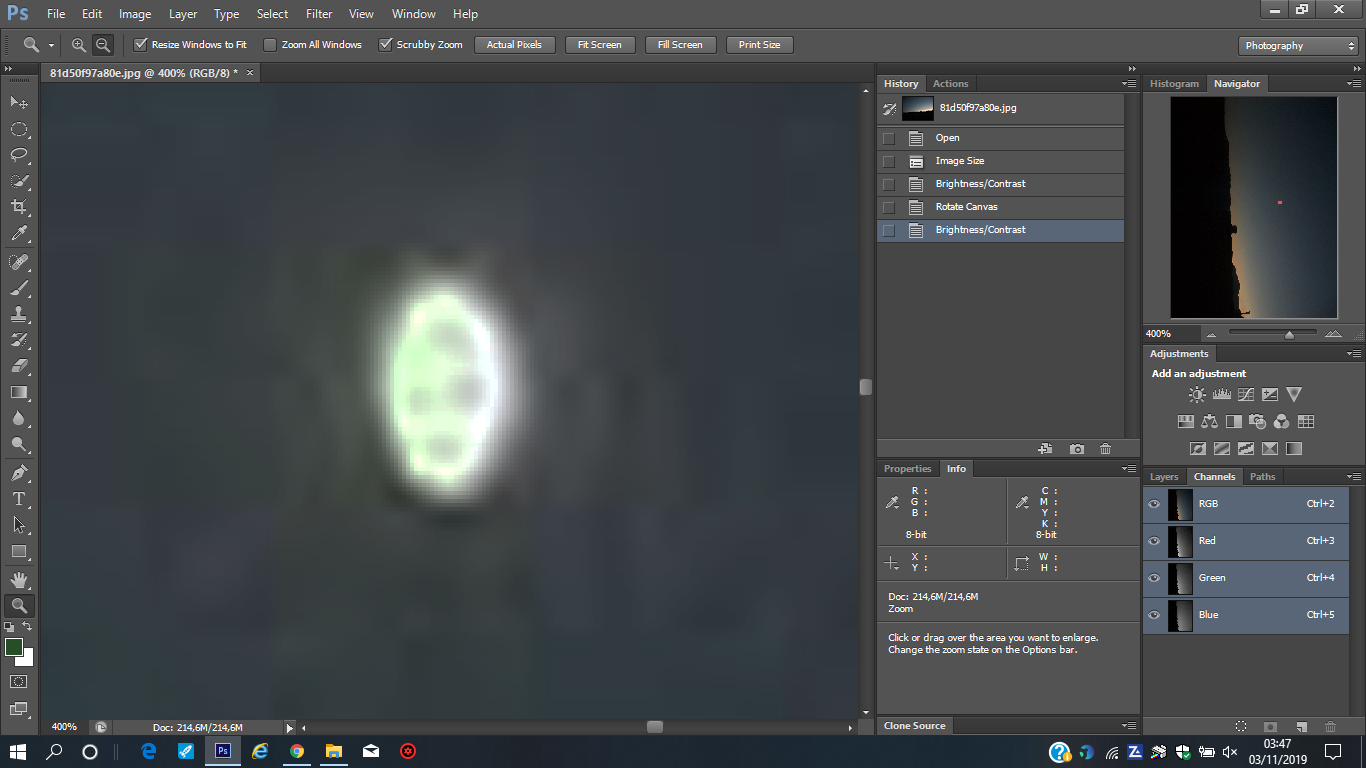Open the History panel options menu
The image size is (1366, 768).
click(x=1128, y=84)
